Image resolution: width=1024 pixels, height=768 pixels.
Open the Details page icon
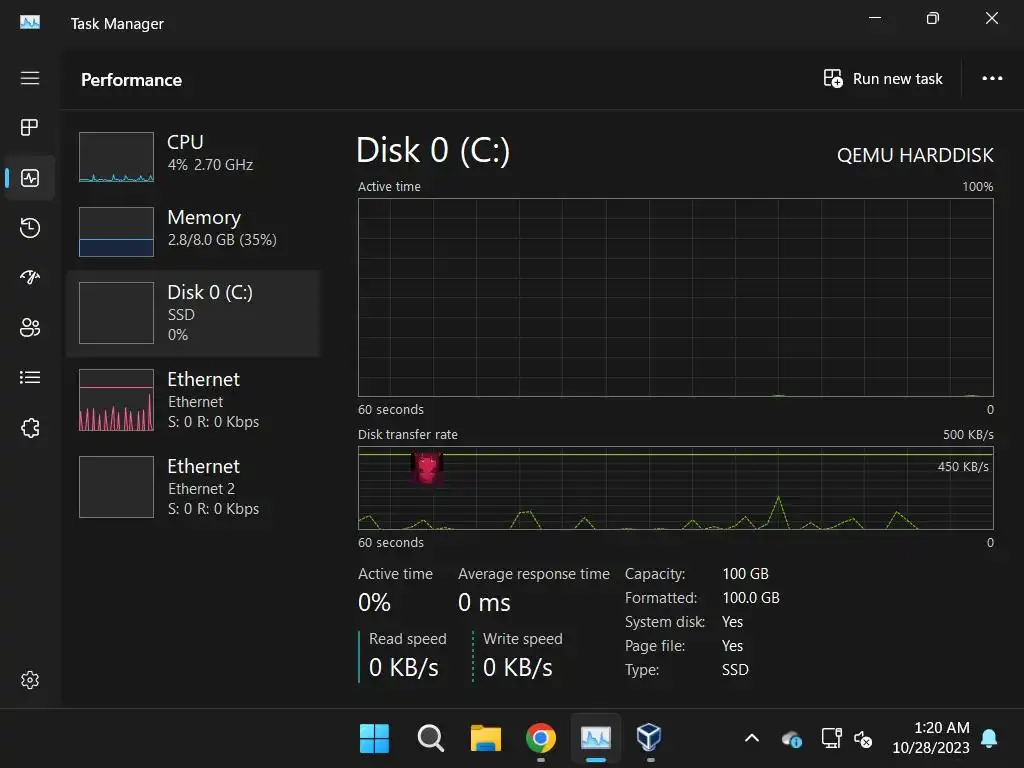pos(30,377)
